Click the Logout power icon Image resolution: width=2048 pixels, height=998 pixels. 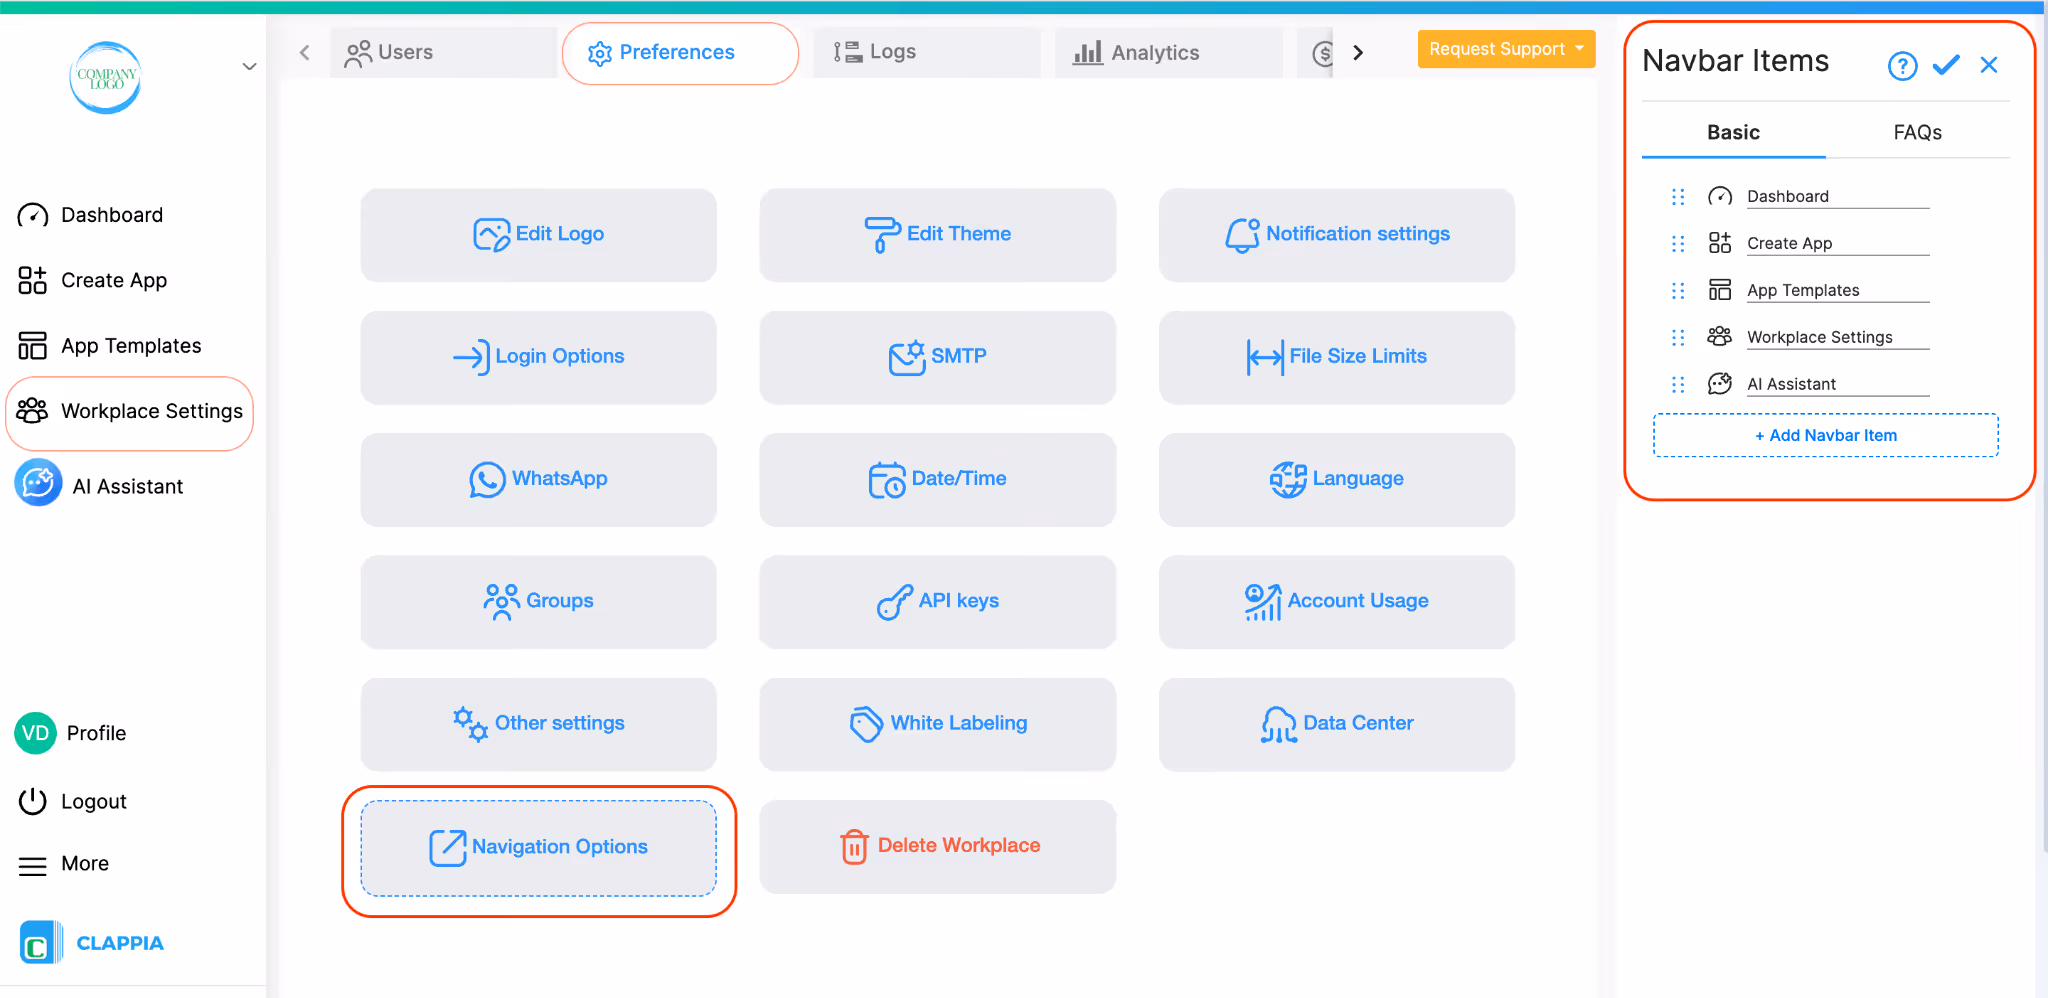click(32, 801)
